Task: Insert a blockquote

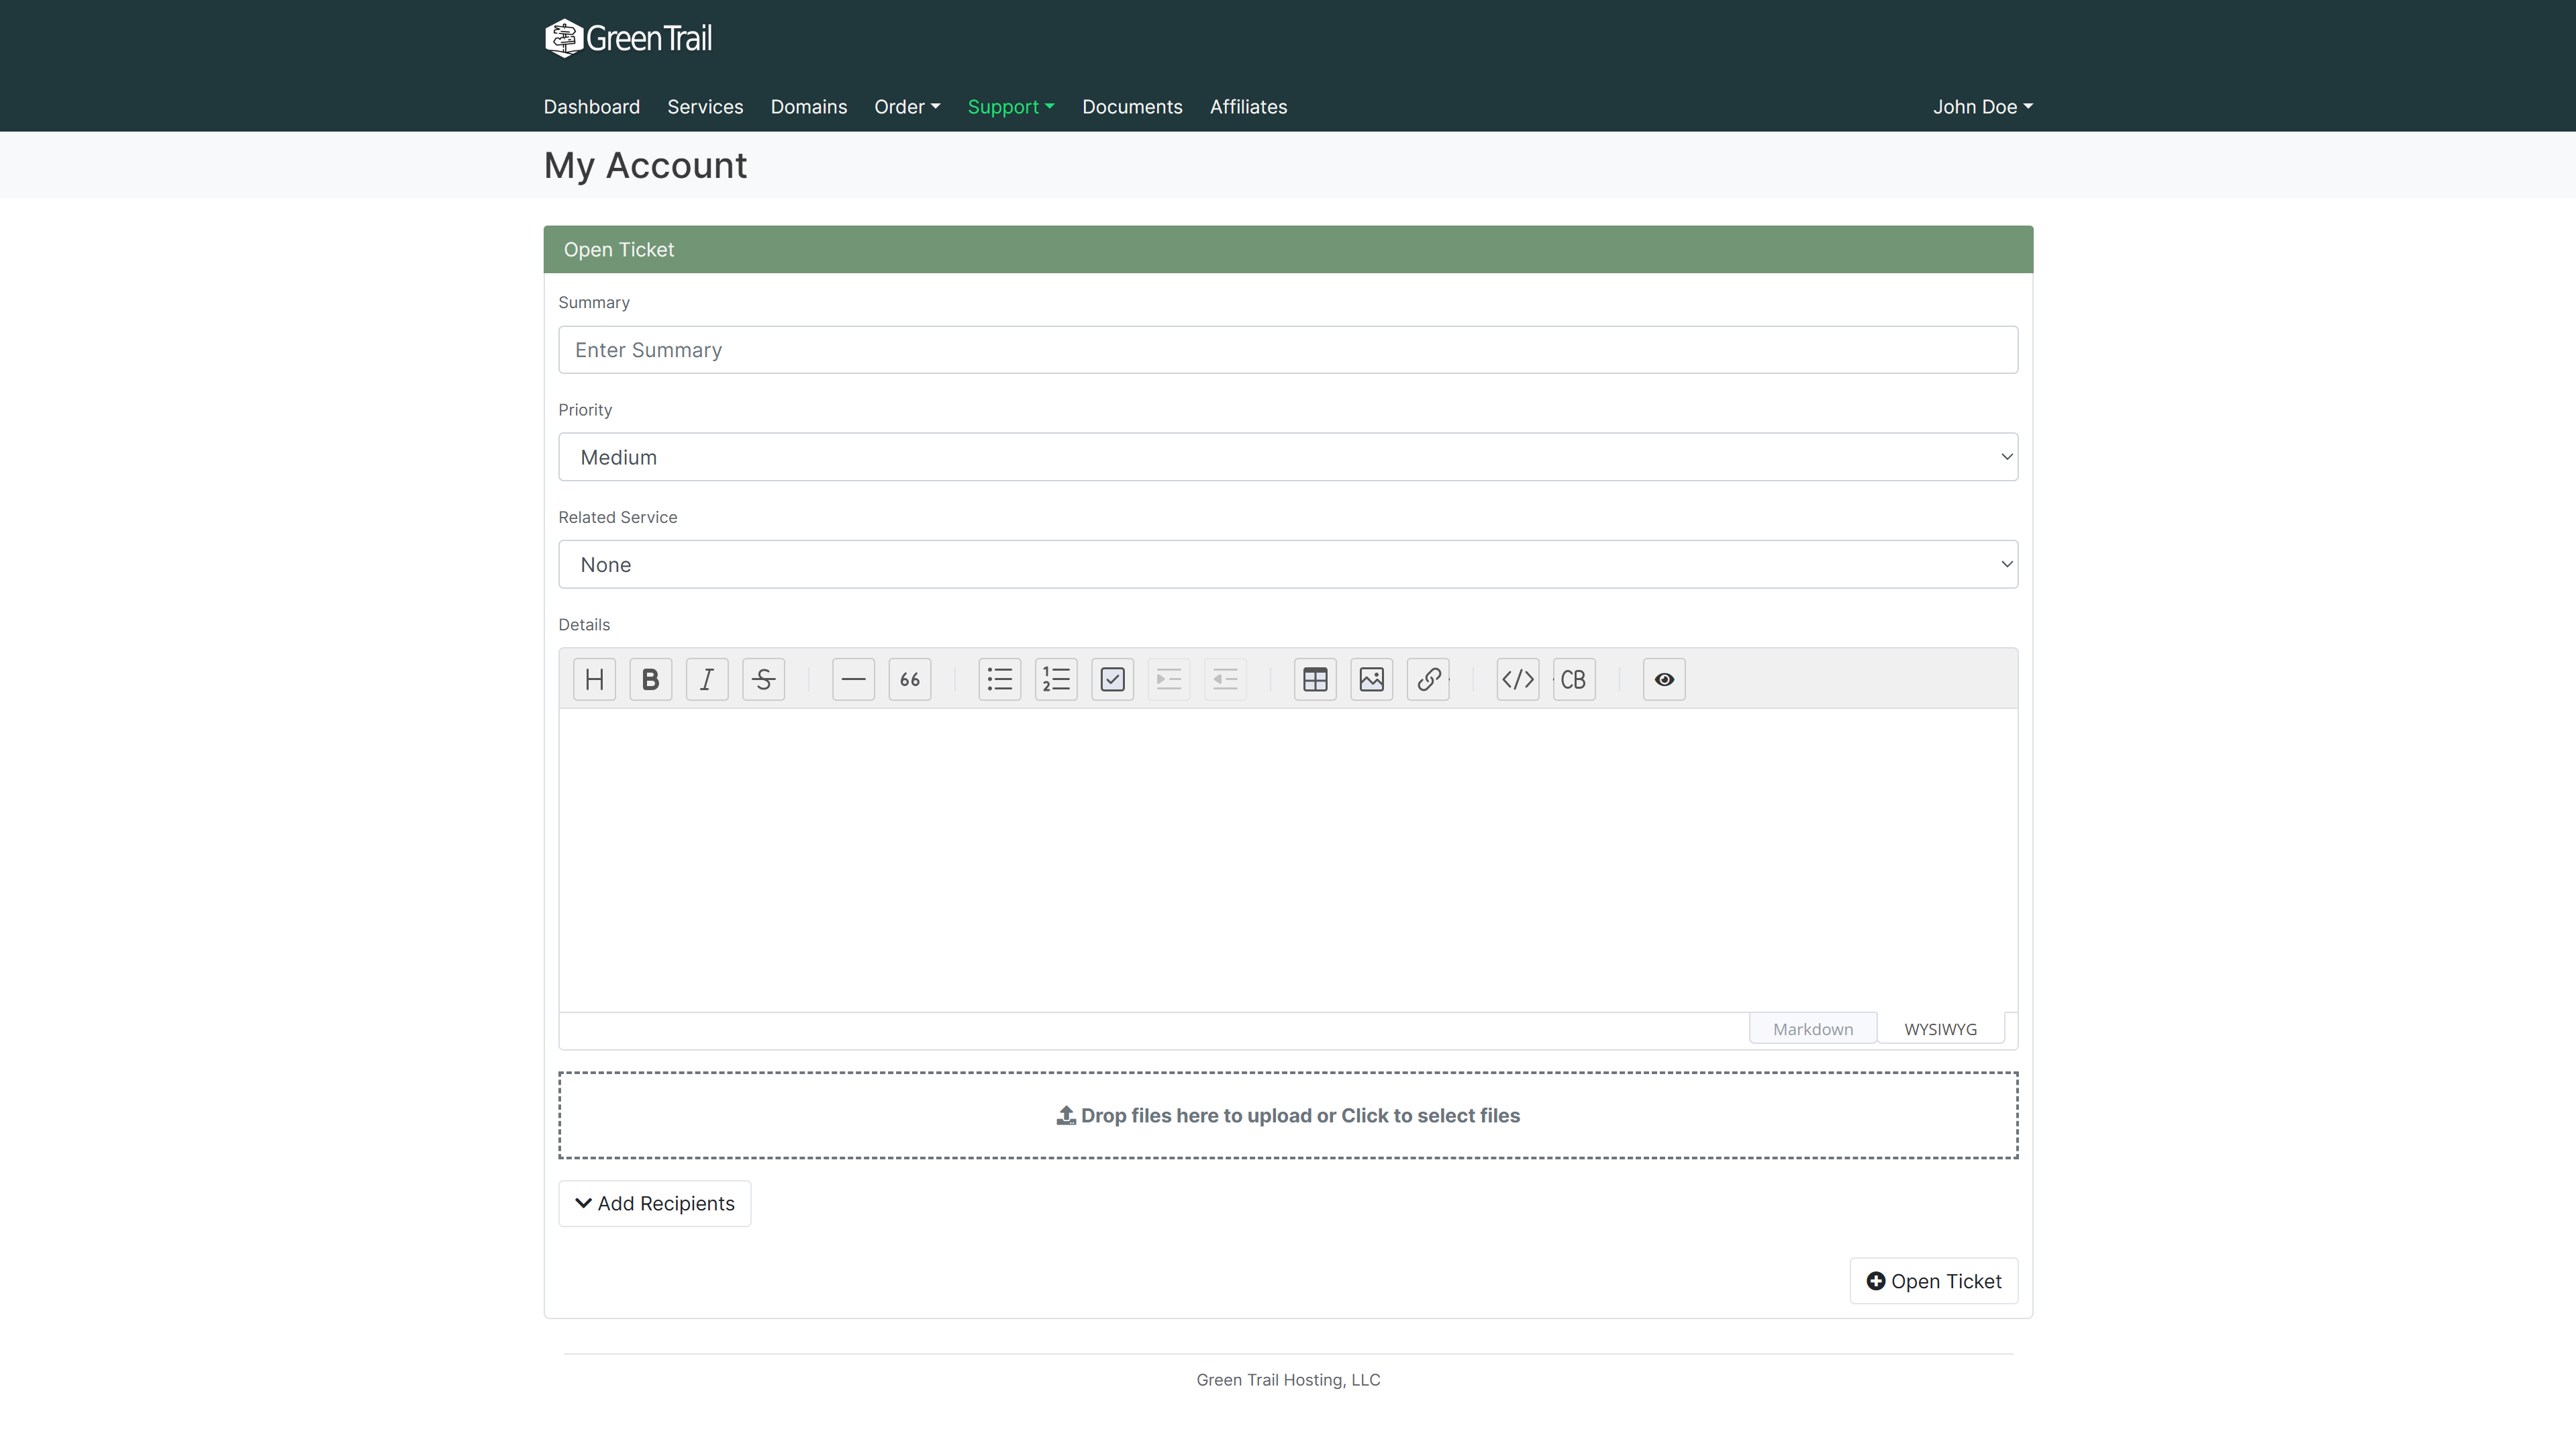Action: [910, 680]
